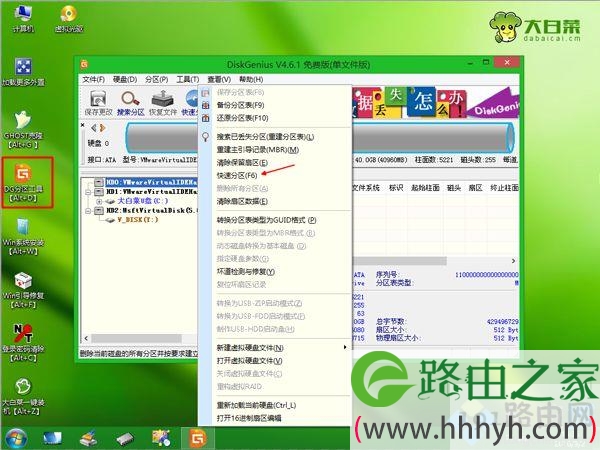
Task: Click tree panel horizontal scrollbar thumb
Action: click(136, 338)
